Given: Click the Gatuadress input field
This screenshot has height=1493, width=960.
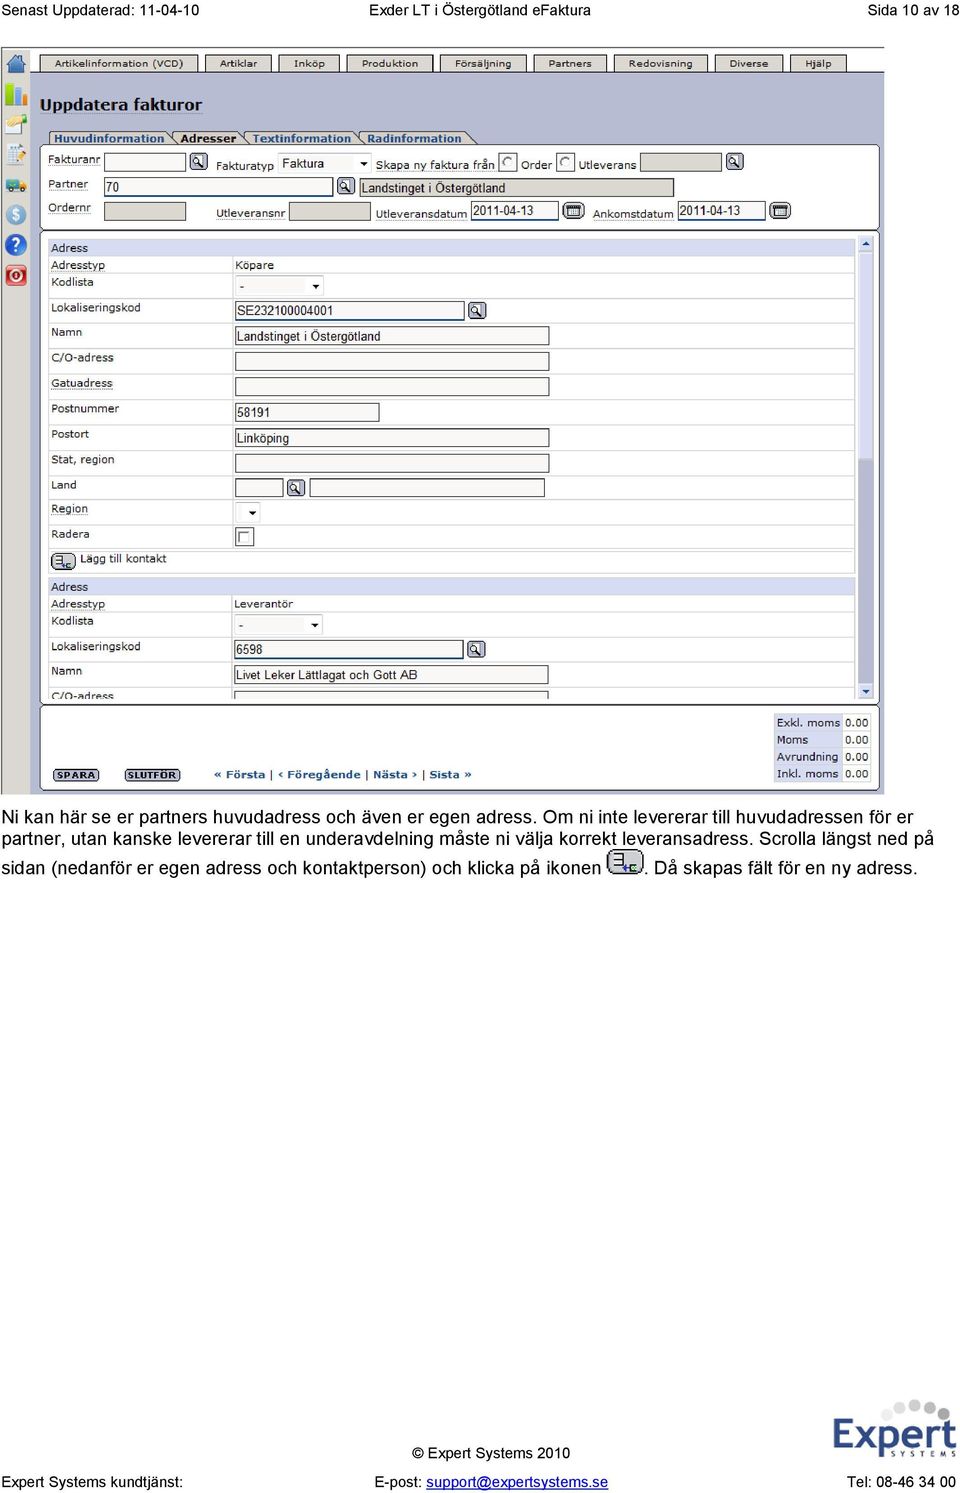Looking at the screenshot, I should coord(392,386).
